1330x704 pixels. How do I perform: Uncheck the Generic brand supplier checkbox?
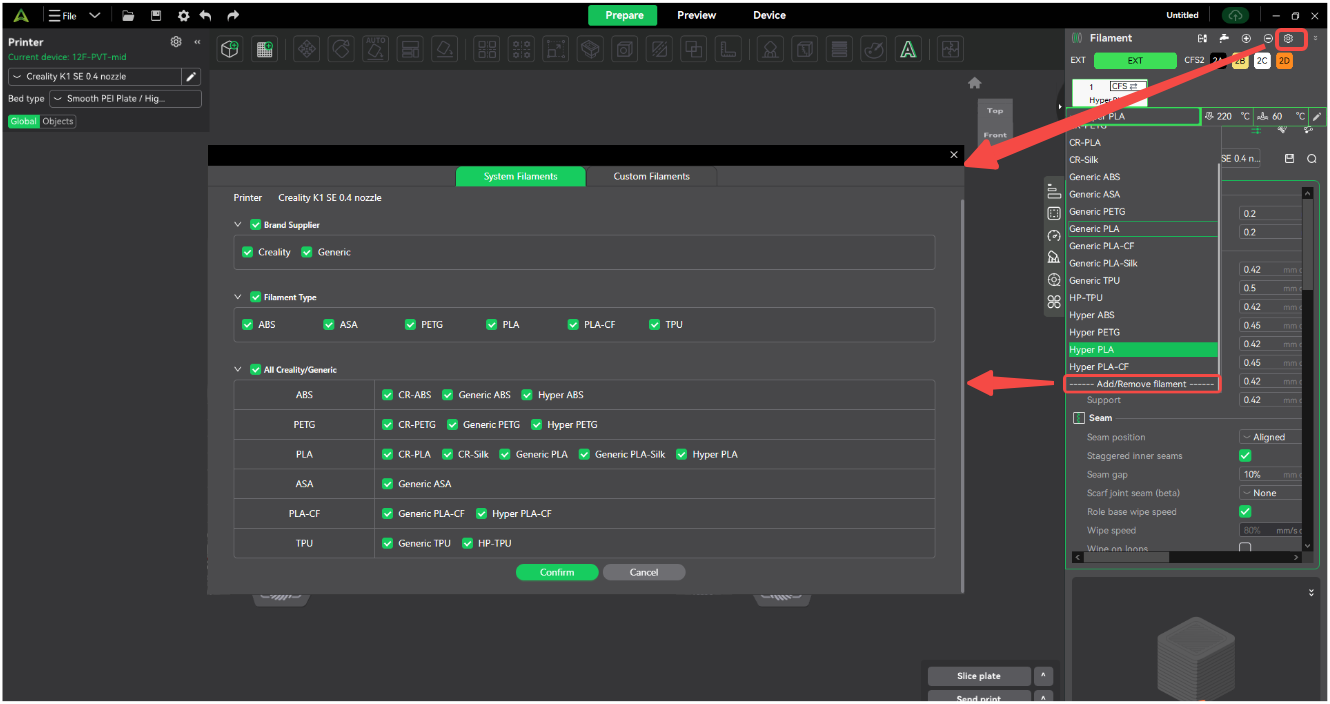[307, 252]
